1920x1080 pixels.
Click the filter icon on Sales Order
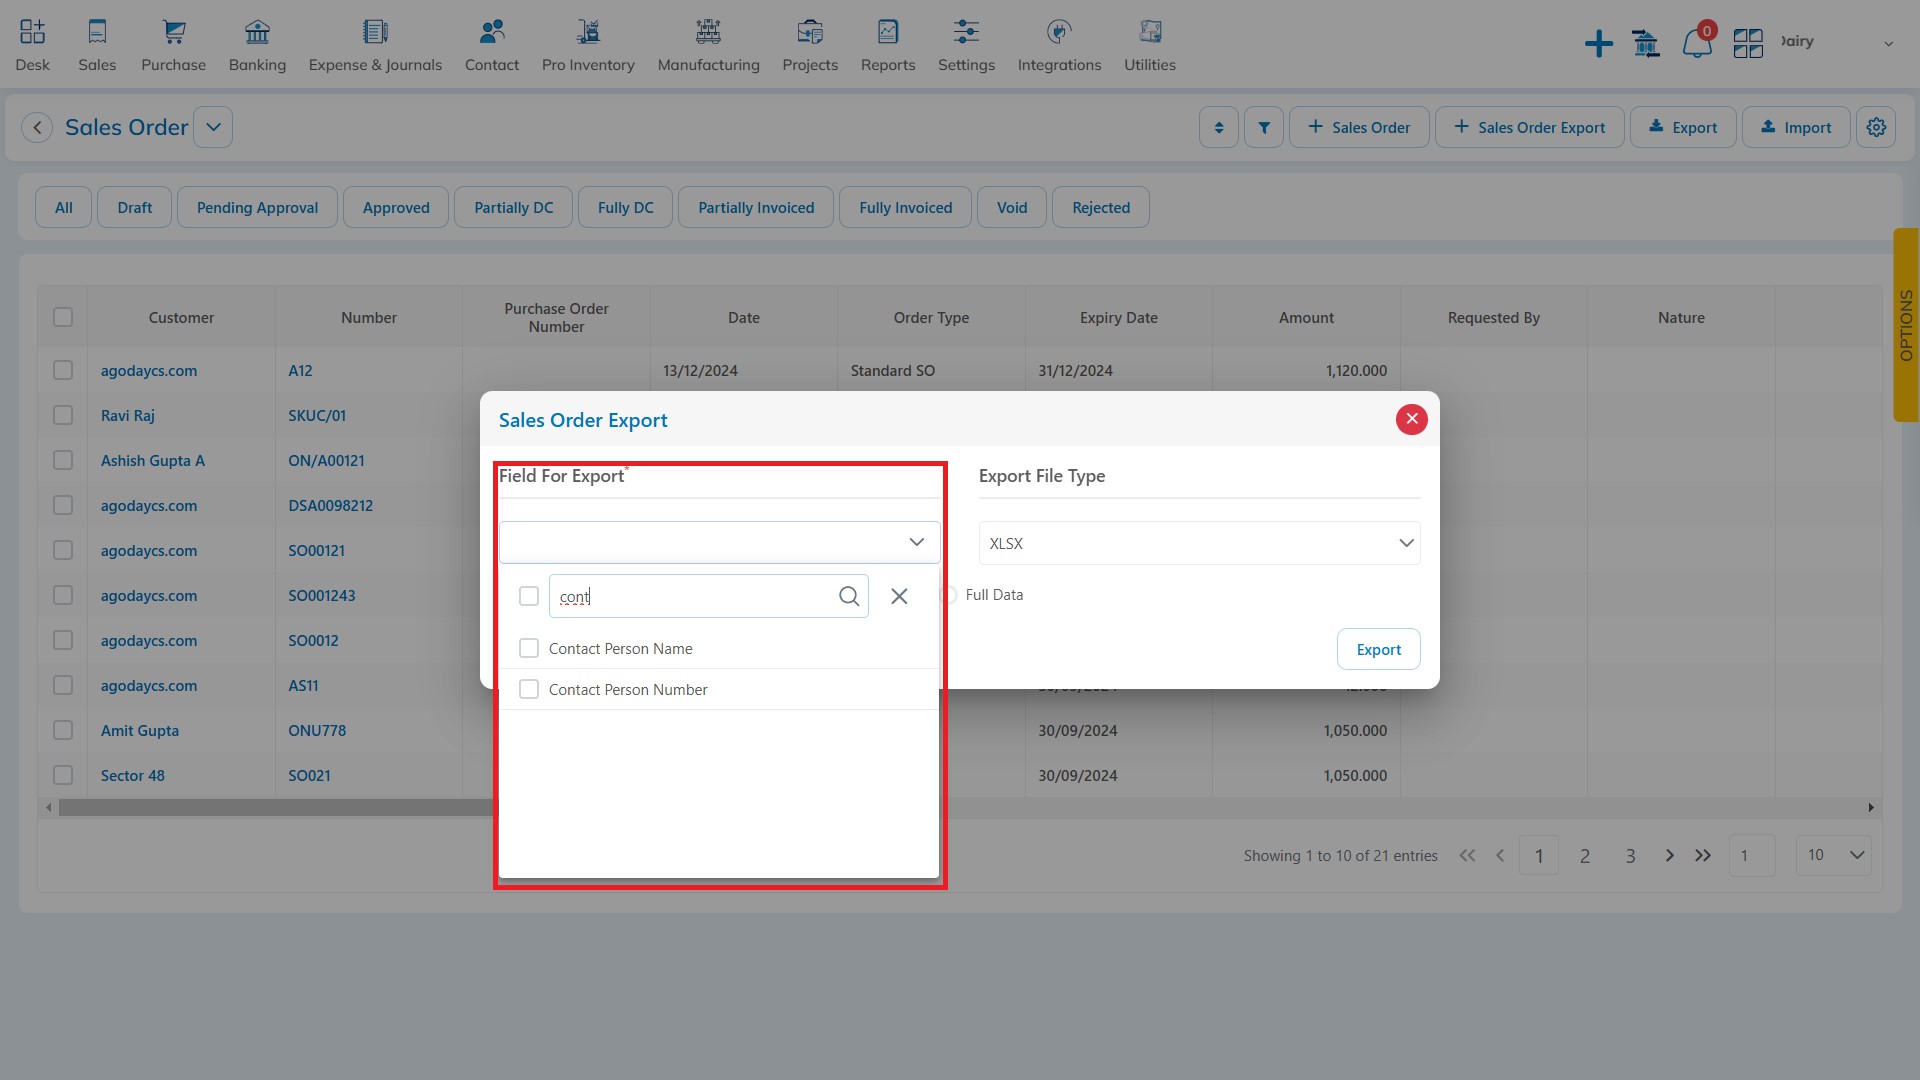(1263, 127)
